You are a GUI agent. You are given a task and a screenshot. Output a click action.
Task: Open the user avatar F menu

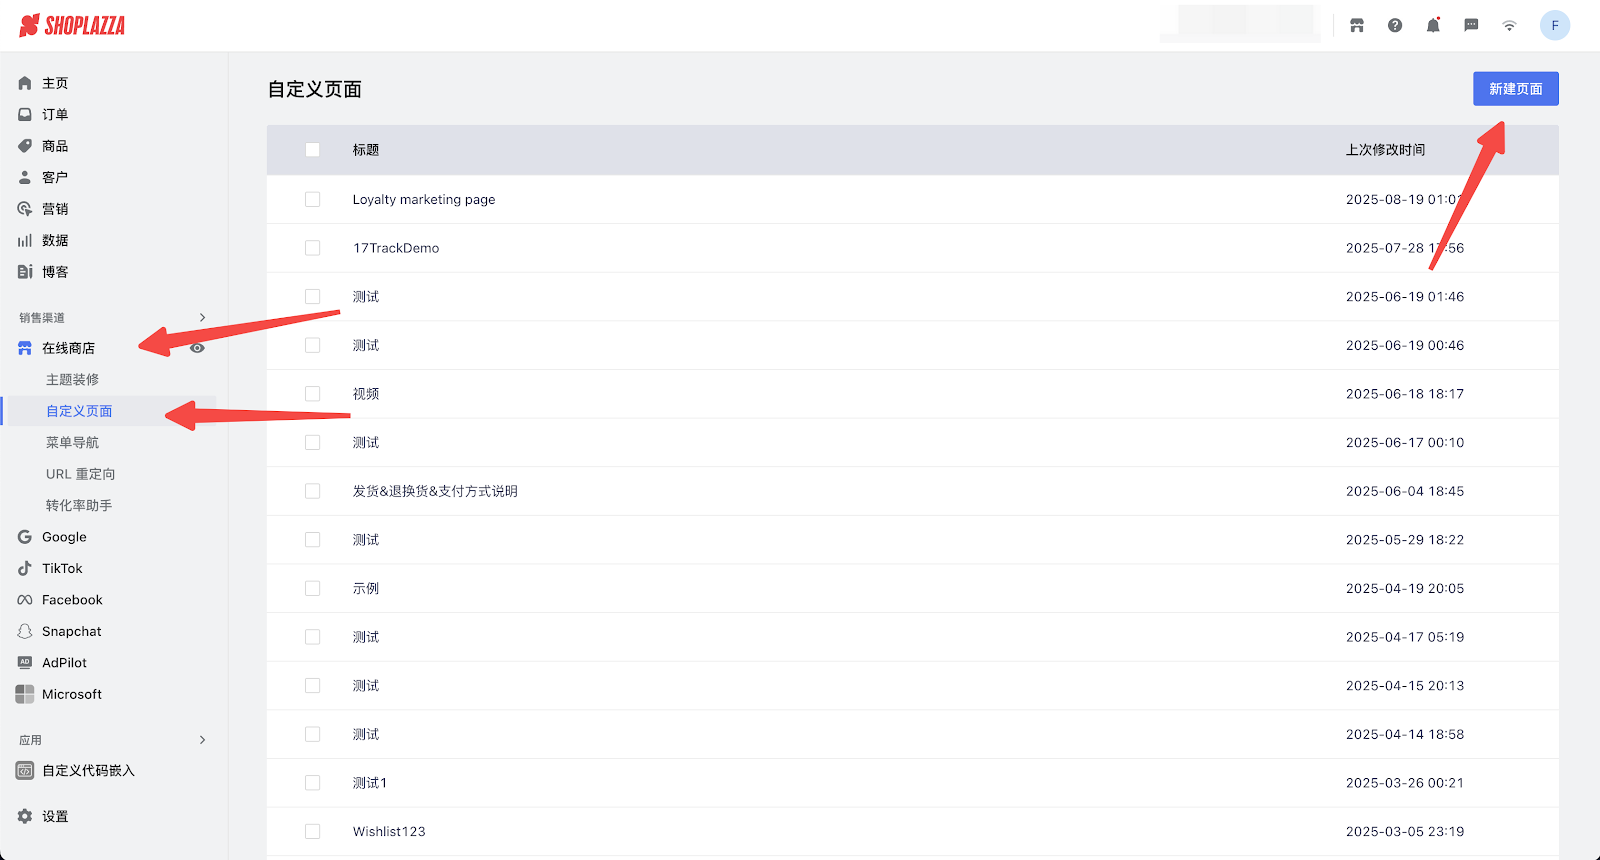point(1554,26)
